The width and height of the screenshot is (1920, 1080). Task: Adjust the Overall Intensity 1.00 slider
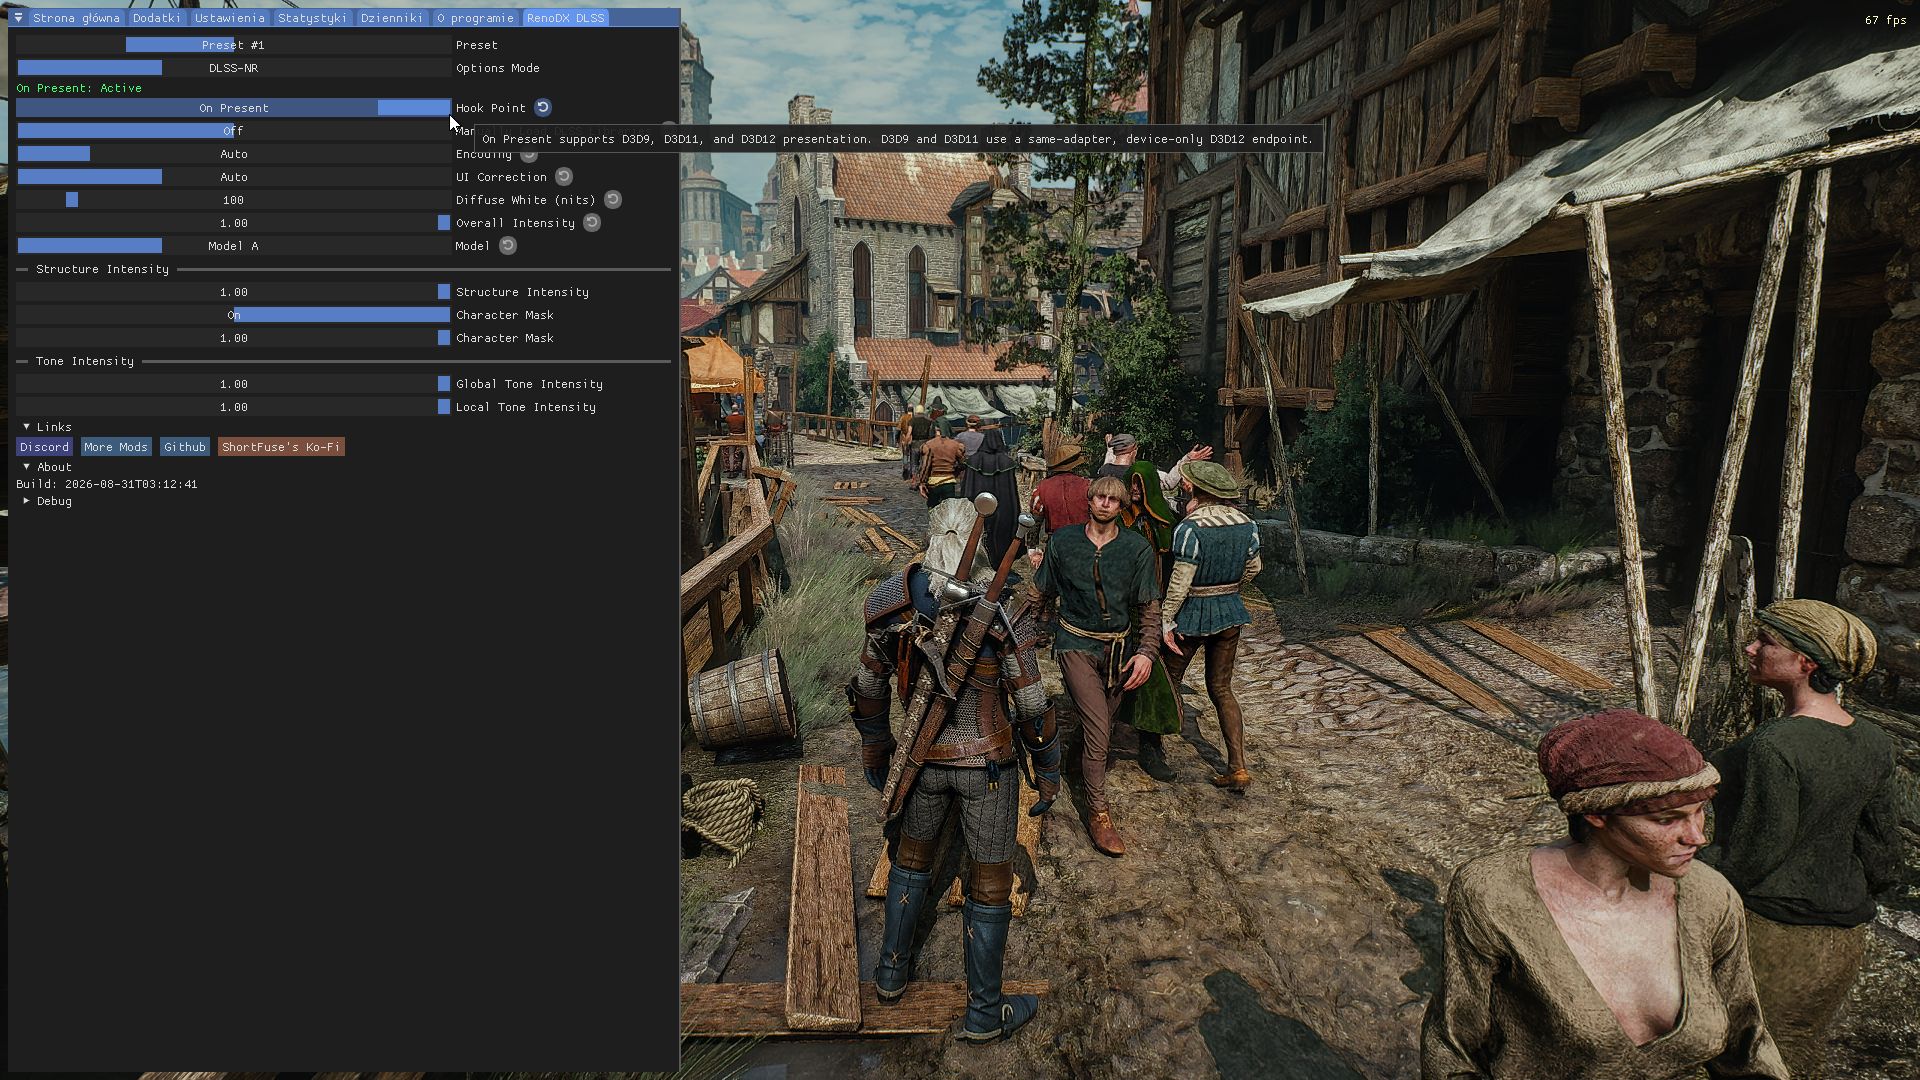233,223
